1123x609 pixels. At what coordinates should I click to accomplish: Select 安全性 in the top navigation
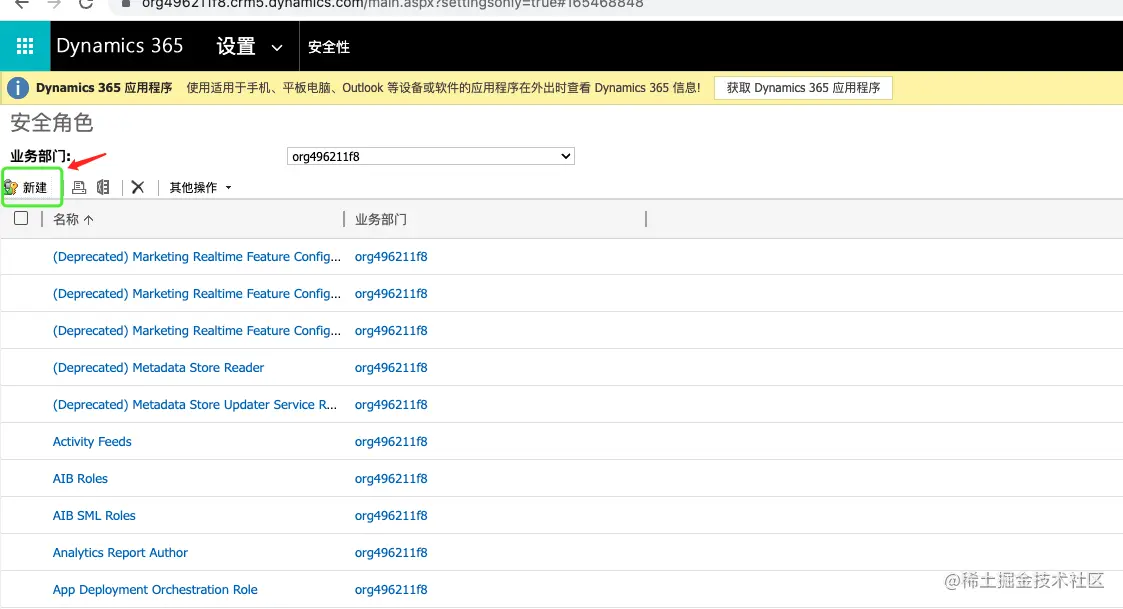[329, 47]
